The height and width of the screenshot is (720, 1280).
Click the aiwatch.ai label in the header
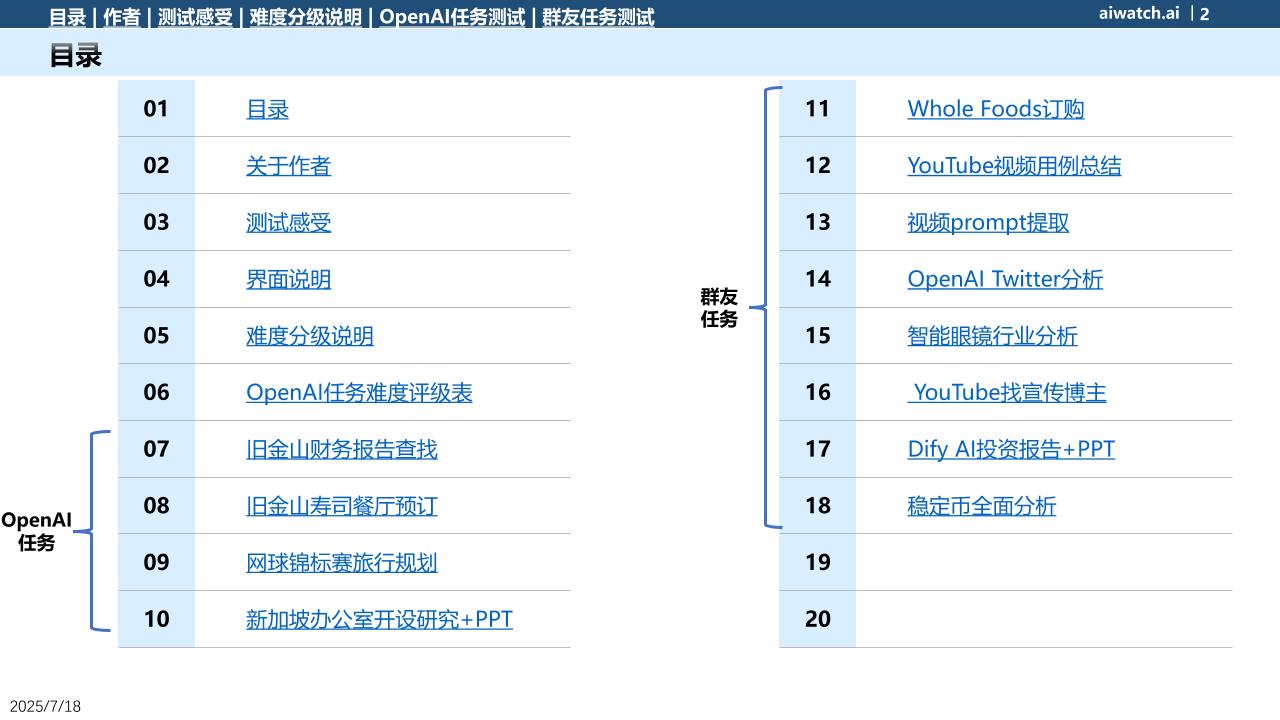tap(1138, 13)
